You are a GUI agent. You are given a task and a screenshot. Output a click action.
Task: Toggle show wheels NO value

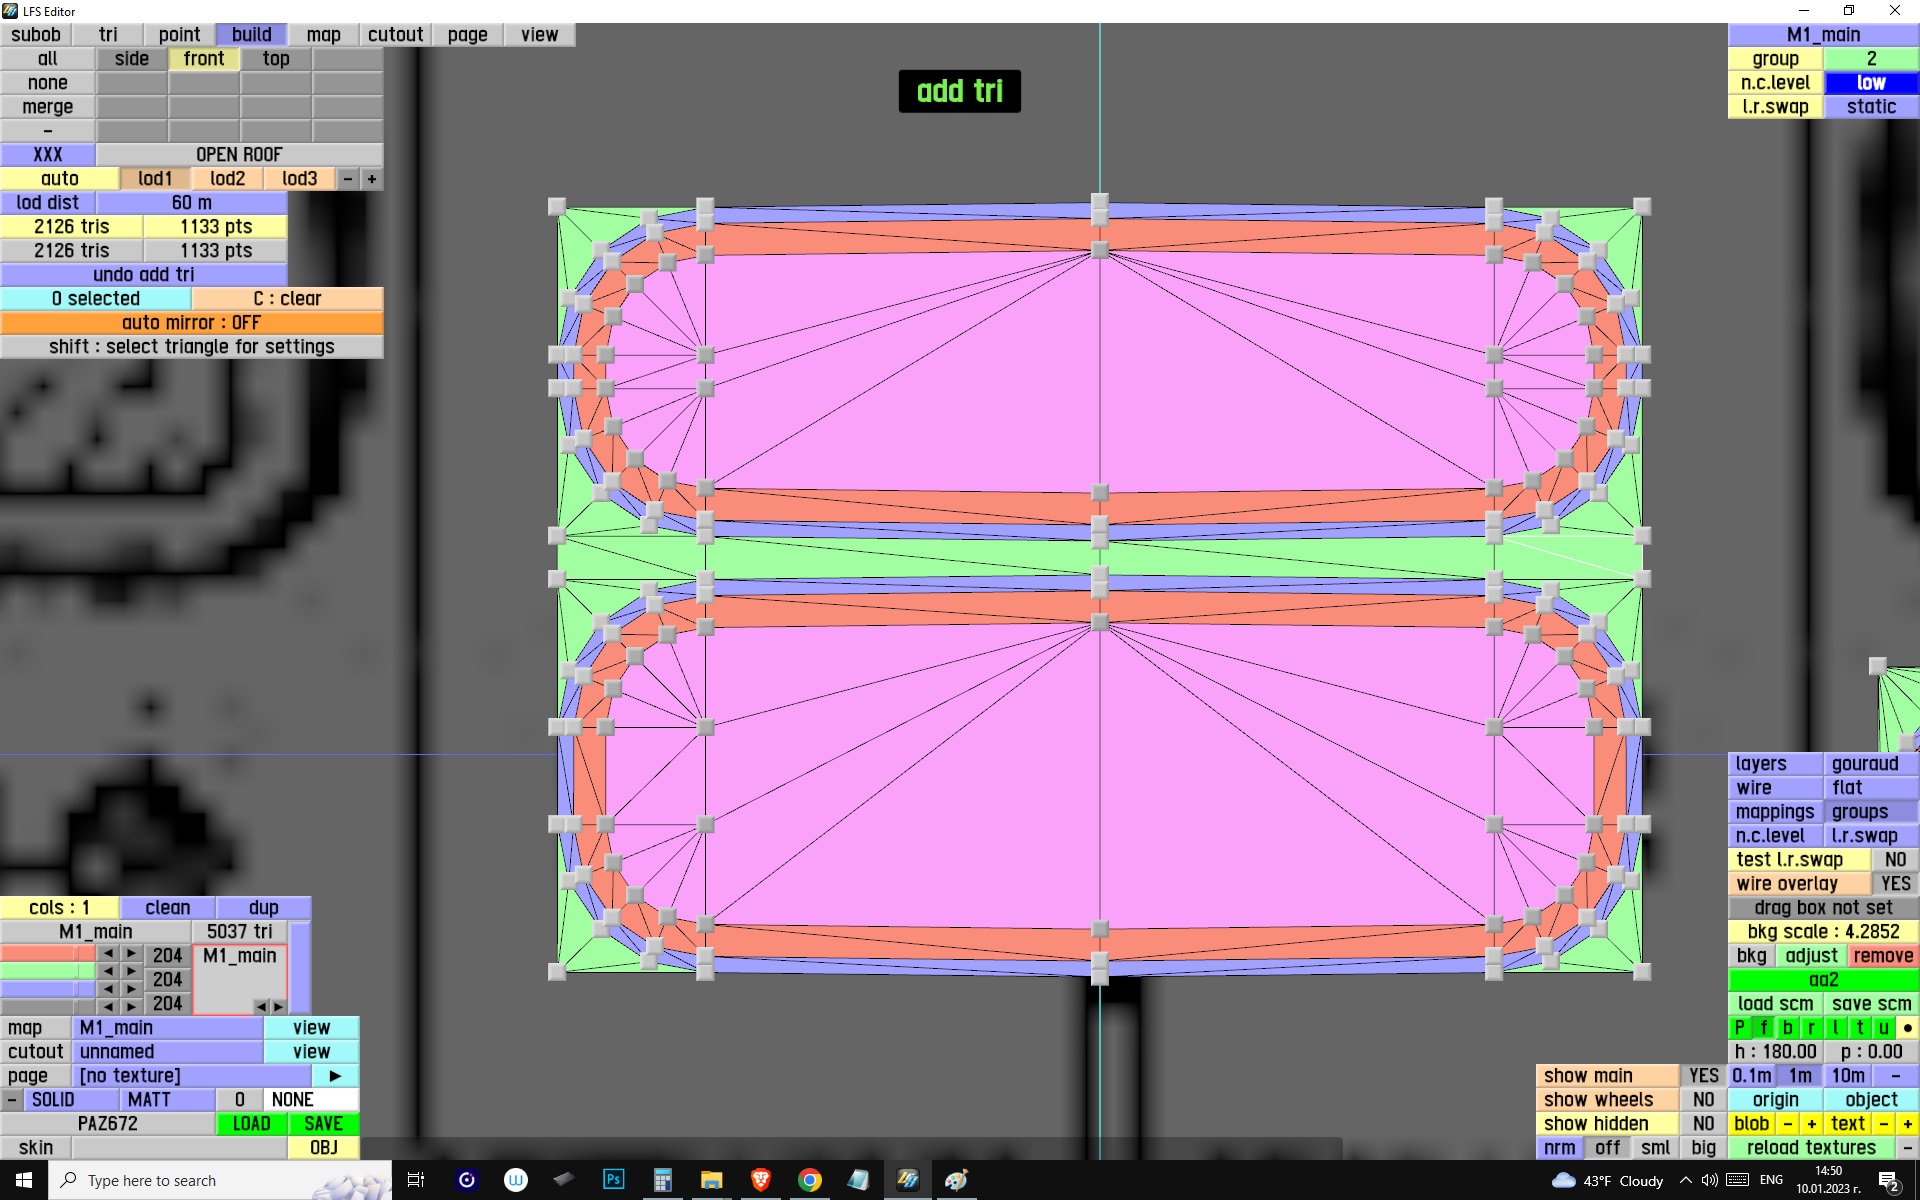(x=1703, y=1100)
